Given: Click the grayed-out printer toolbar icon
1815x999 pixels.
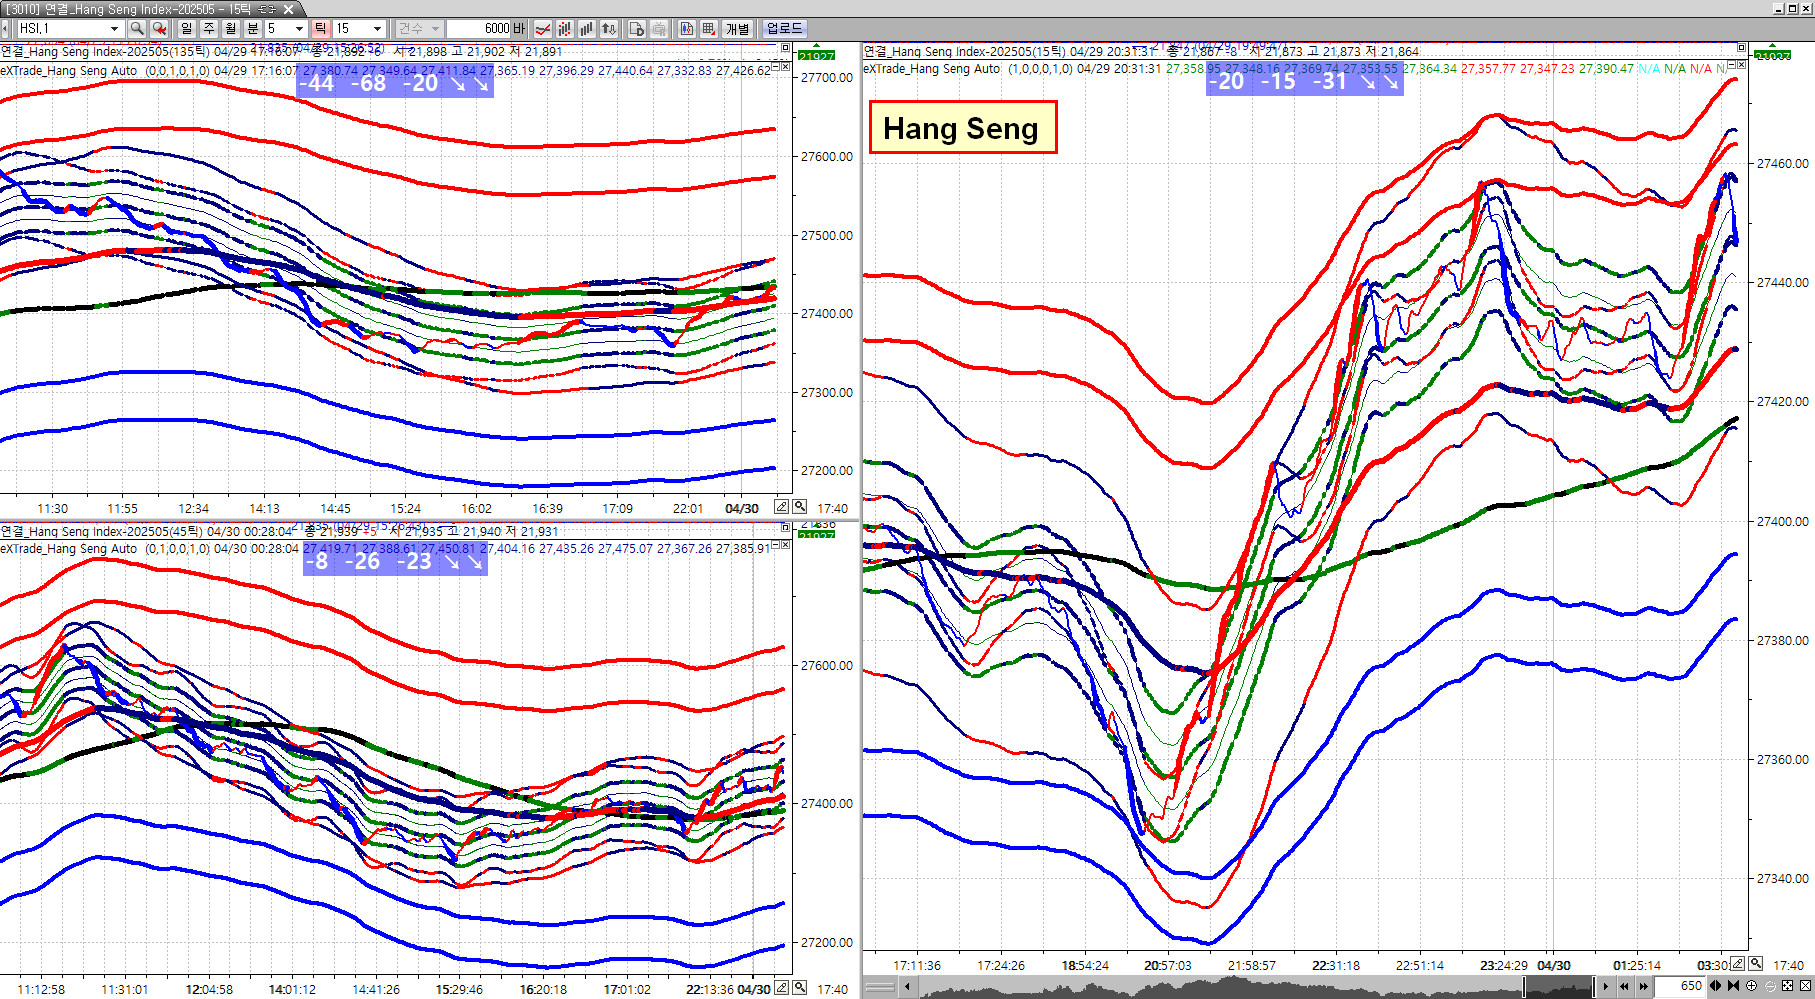Looking at the screenshot, I should pos(659,29).
